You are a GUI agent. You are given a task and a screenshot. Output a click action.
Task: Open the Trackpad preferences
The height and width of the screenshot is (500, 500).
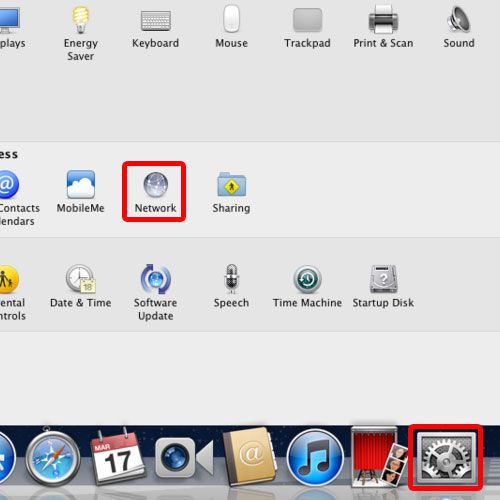tap(307, 28)
